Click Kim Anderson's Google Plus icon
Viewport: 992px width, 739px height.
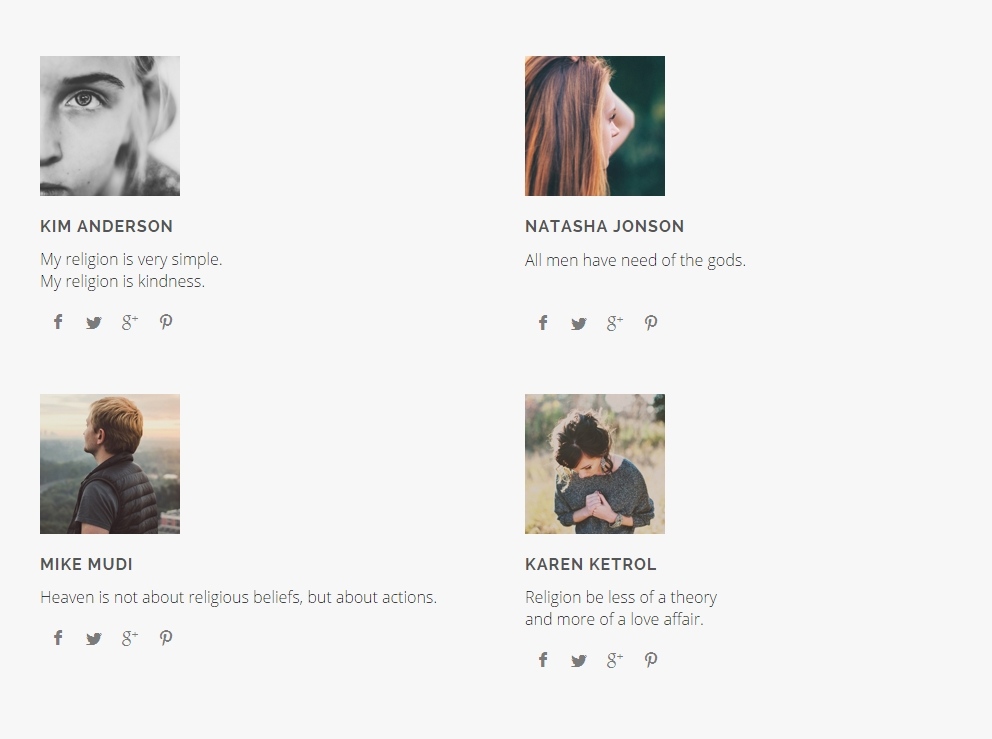(x=130, y=322)
